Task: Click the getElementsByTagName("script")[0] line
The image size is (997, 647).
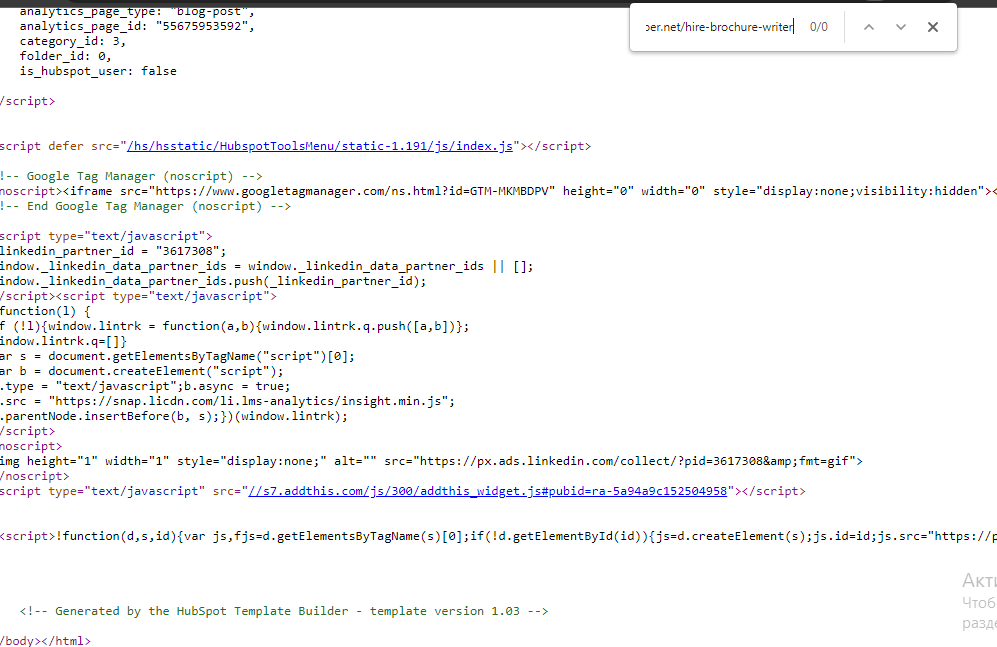Action: coord(177,356)
